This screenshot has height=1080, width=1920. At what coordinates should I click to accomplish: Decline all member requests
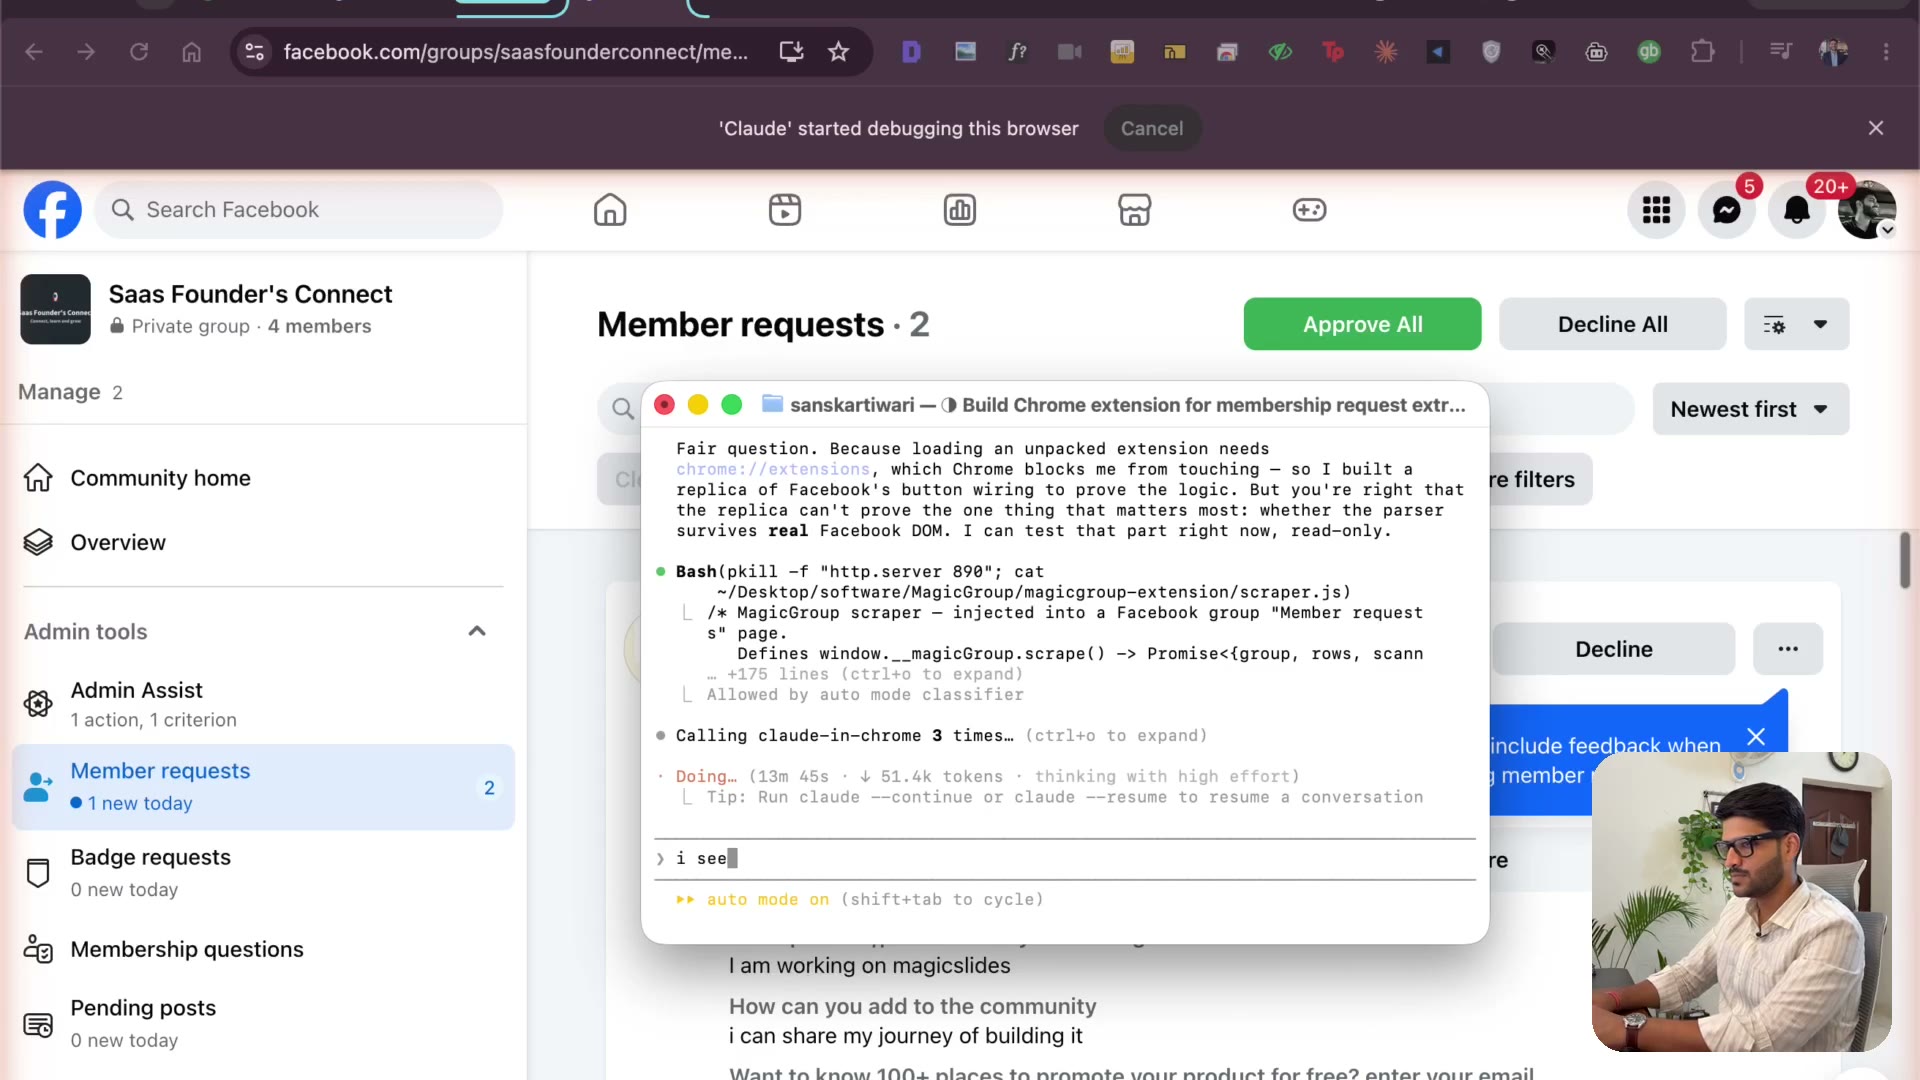coord(1612,324)
